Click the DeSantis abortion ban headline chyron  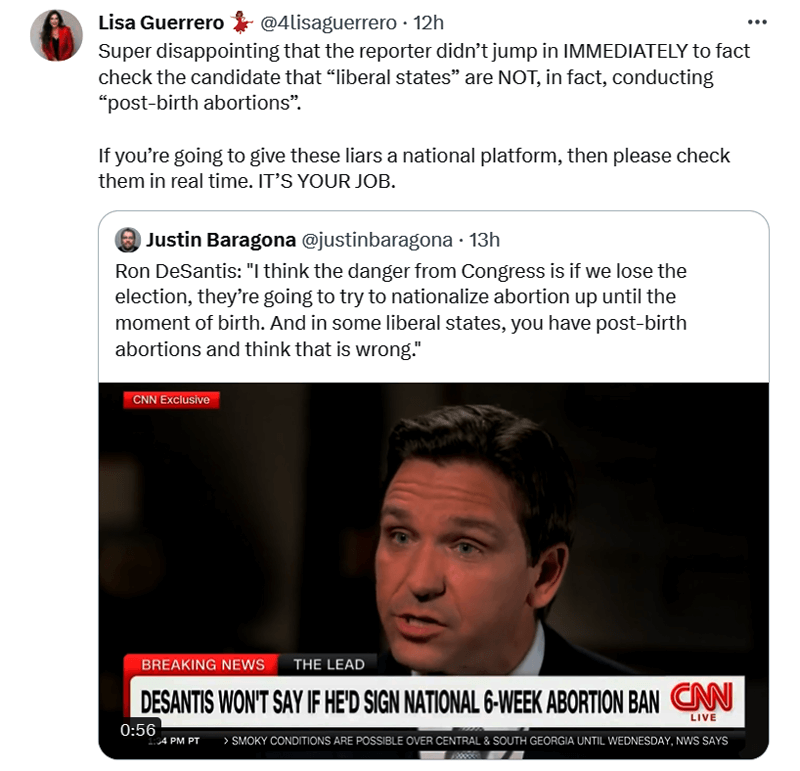point(399,702)
